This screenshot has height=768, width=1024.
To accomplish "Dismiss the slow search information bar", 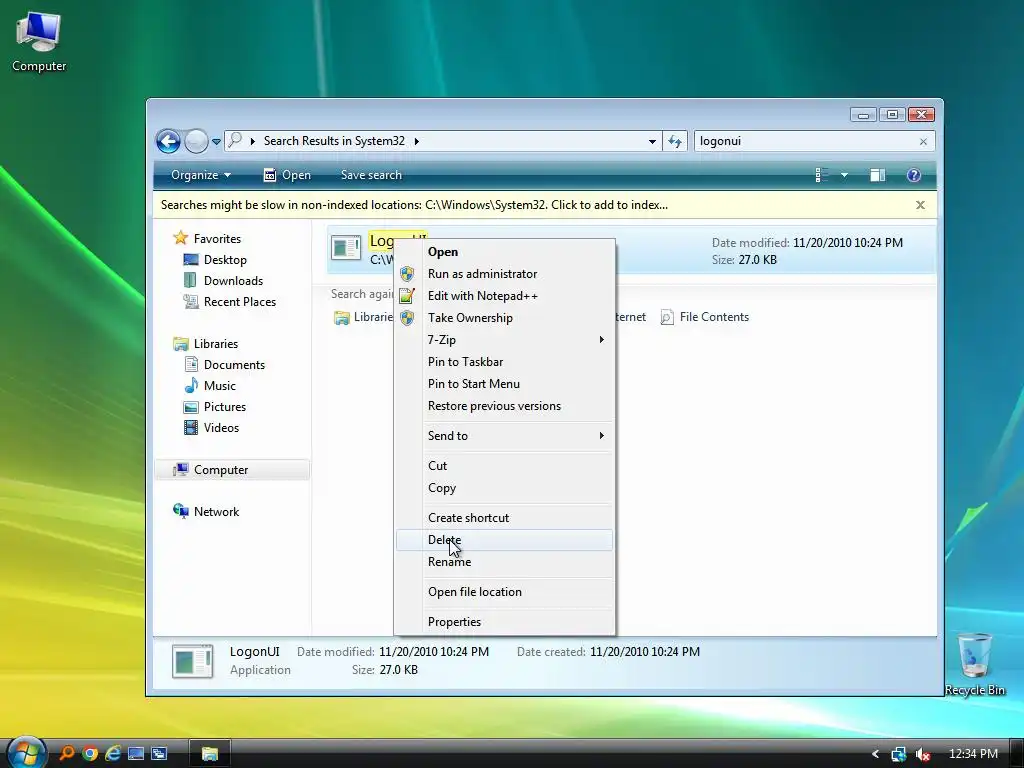I will pyautogui.click(x=920, y=205).
